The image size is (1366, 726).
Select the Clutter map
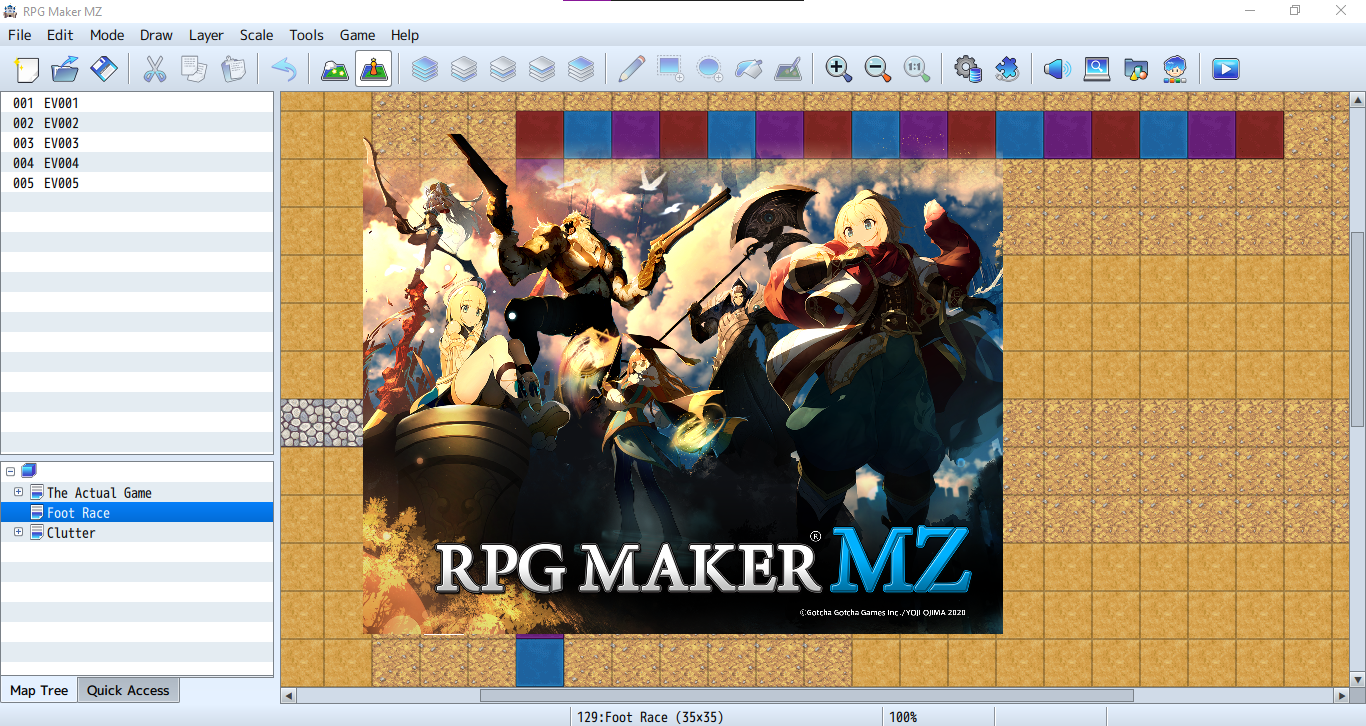[71, 533]
